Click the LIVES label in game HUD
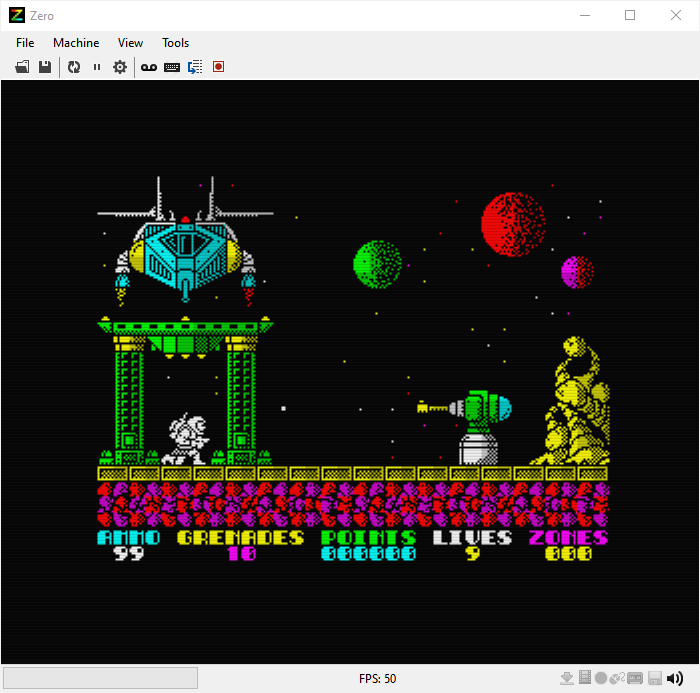This screenshot has width=700, height=693. (472, 537)
